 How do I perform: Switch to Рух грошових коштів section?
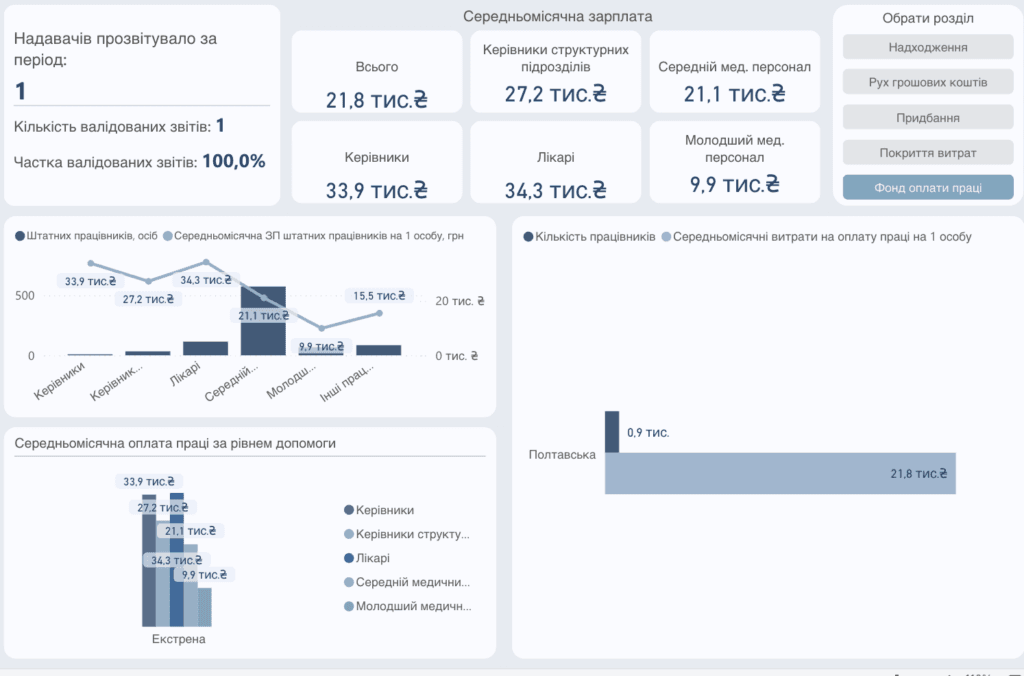coord(927,82)
